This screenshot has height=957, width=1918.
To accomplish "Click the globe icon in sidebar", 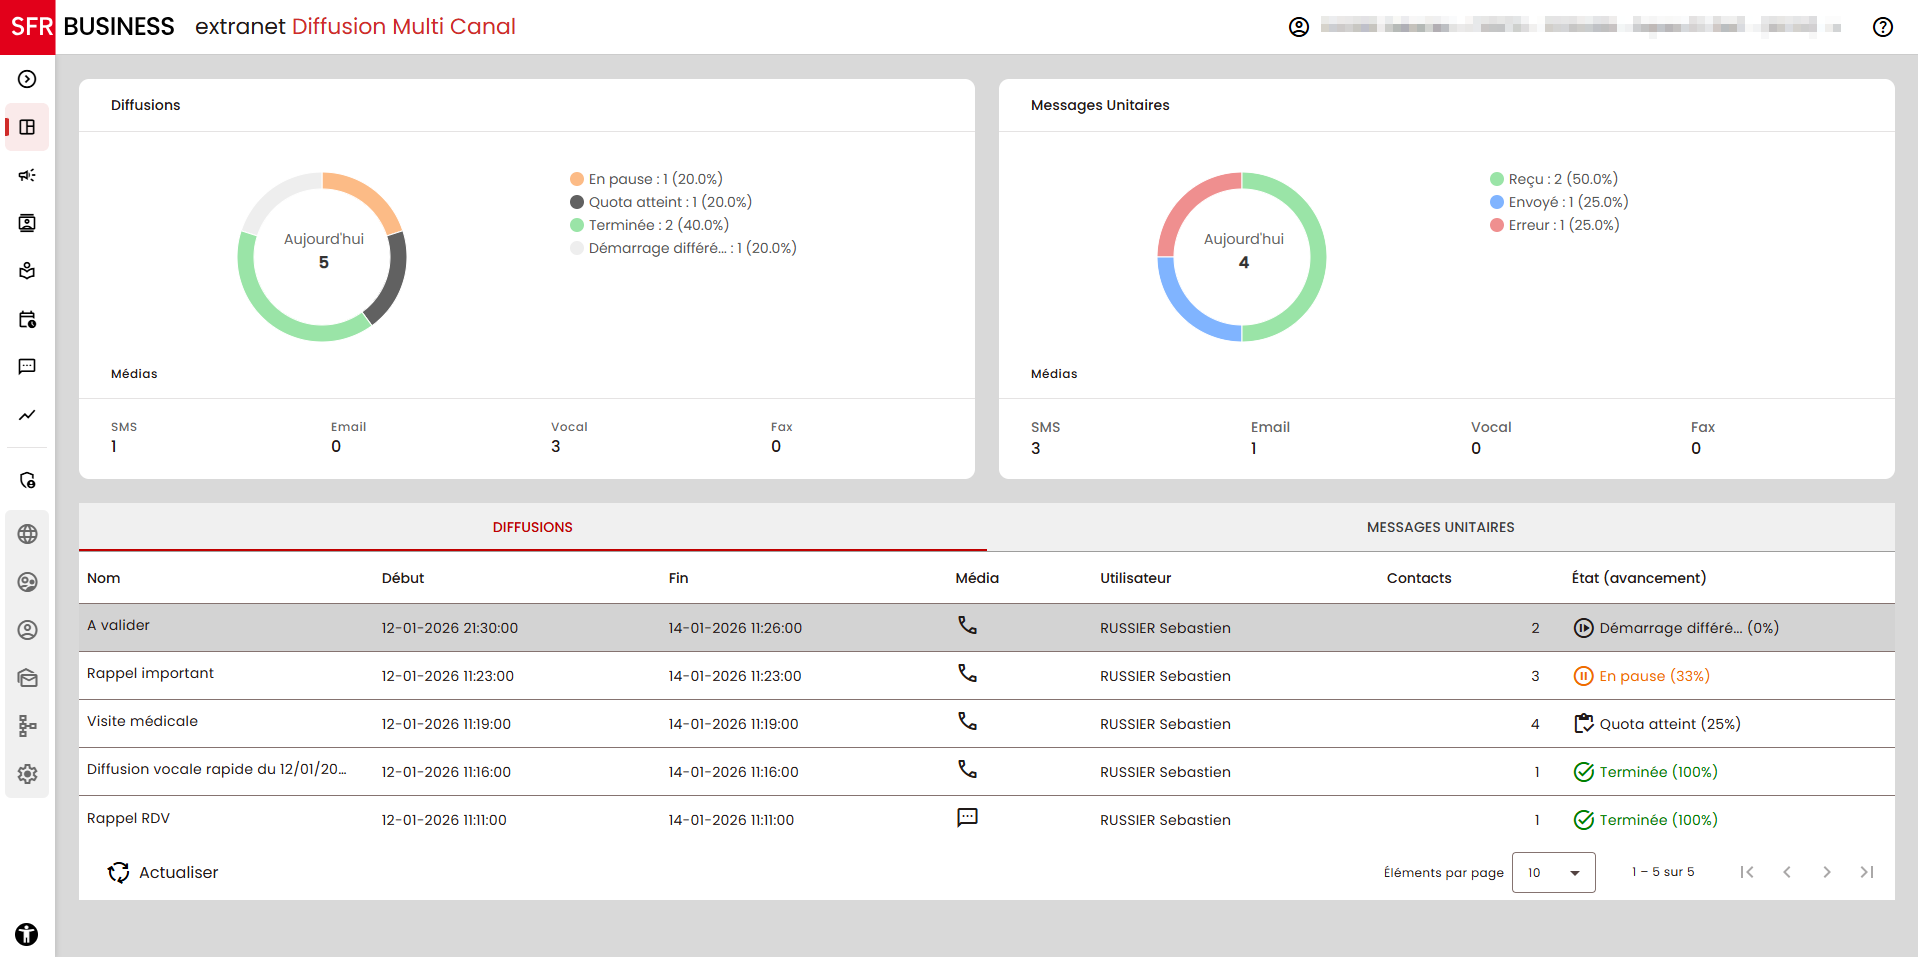I will pos(27,534).
